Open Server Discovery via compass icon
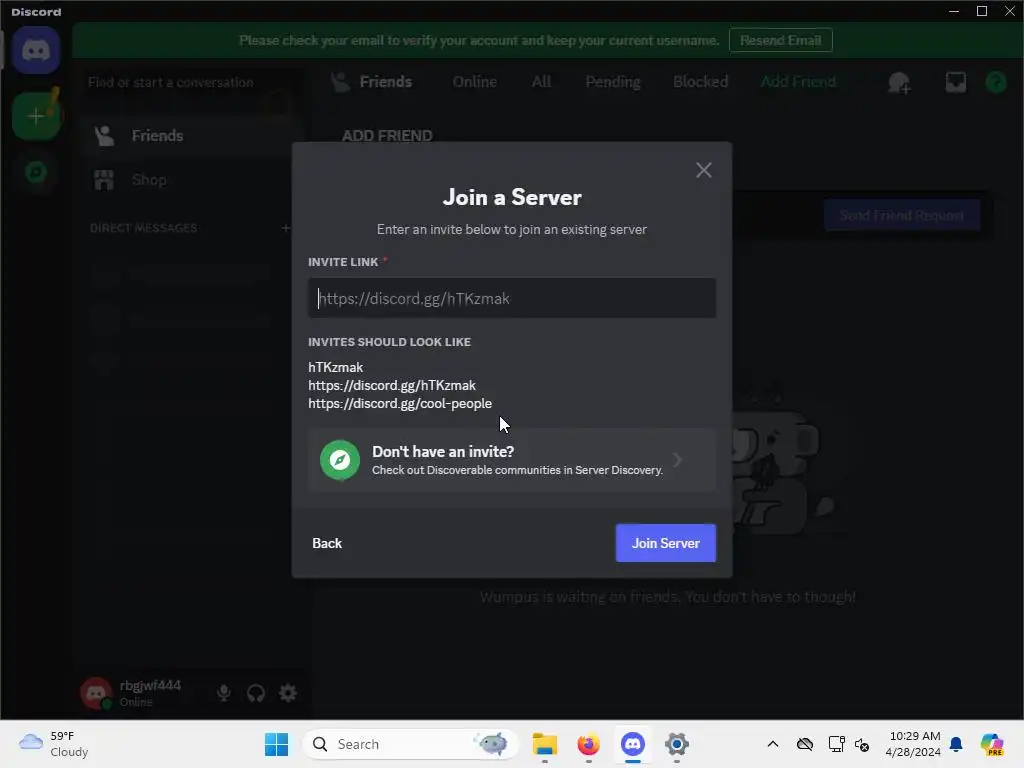 (340, 460)
